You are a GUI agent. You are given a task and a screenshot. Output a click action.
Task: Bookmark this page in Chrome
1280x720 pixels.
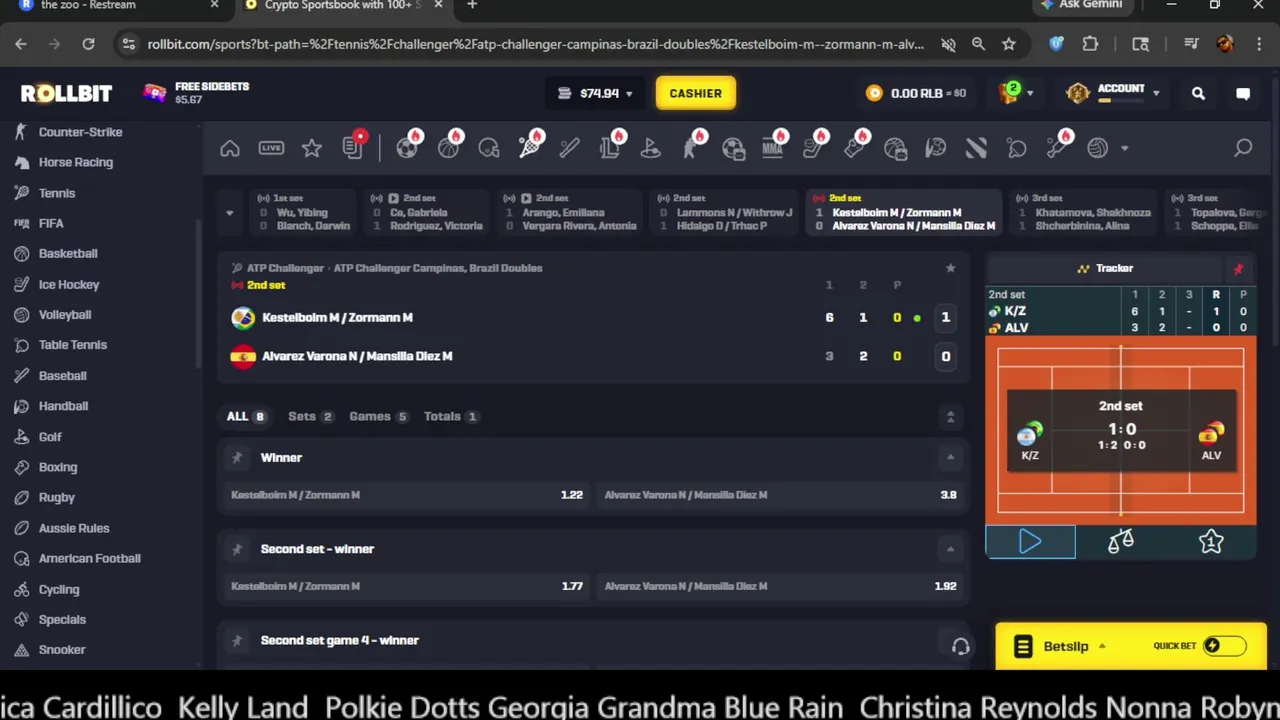coord(1009,44)
